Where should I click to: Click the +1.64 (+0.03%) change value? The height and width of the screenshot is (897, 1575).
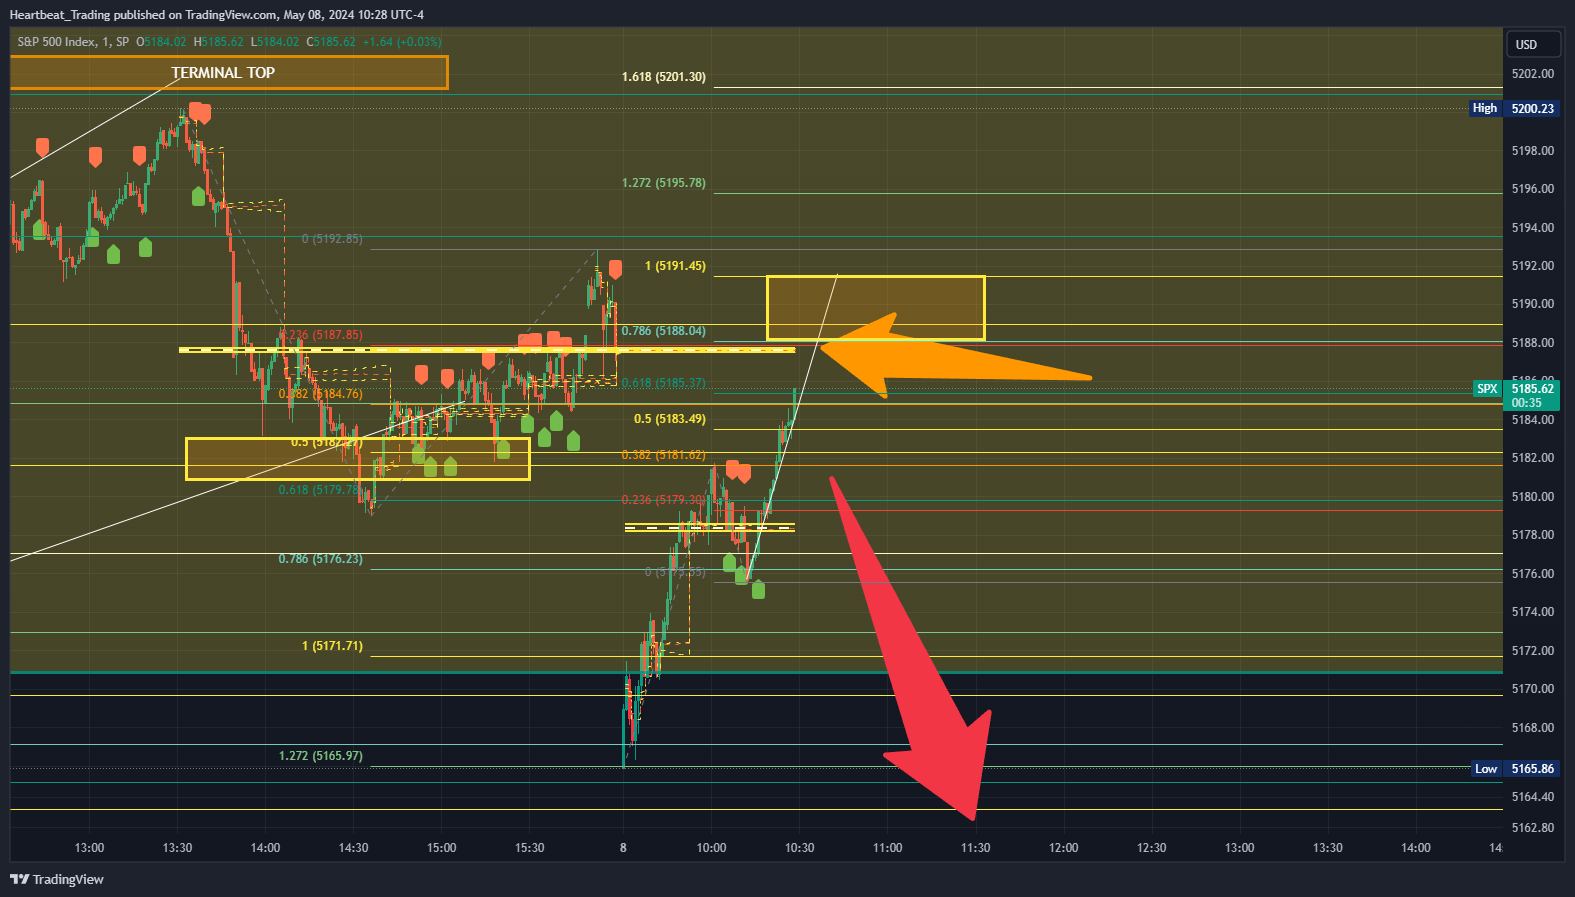pos(402,42)
